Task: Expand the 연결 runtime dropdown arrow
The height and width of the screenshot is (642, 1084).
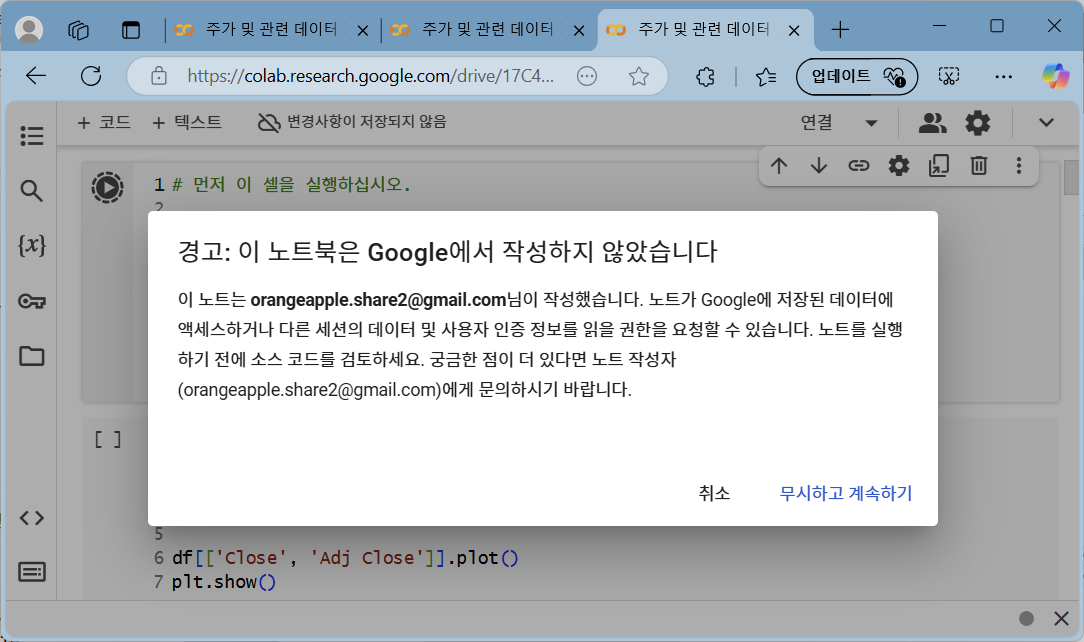Action: tap(871, 124)
